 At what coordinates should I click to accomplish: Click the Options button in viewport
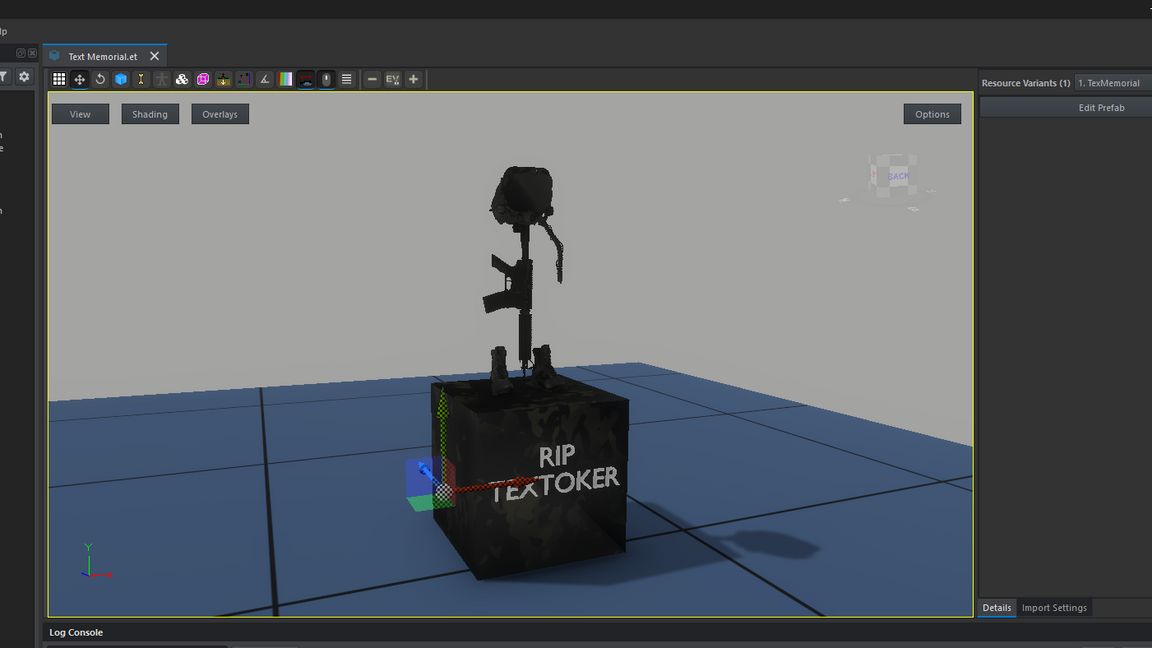[932, 114]
